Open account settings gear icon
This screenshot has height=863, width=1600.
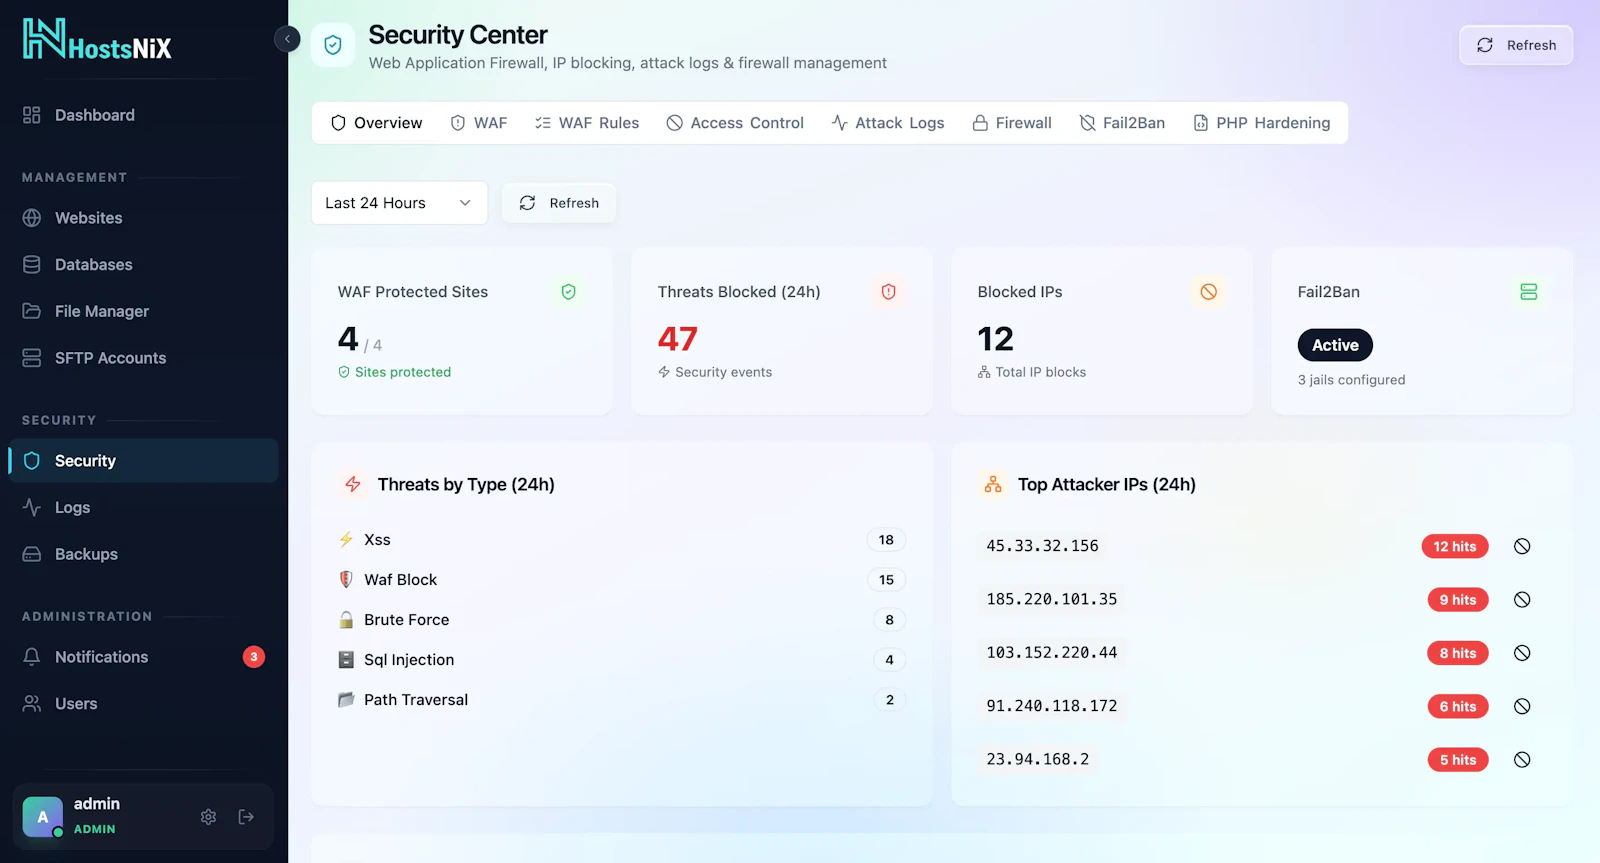(208, 817)
